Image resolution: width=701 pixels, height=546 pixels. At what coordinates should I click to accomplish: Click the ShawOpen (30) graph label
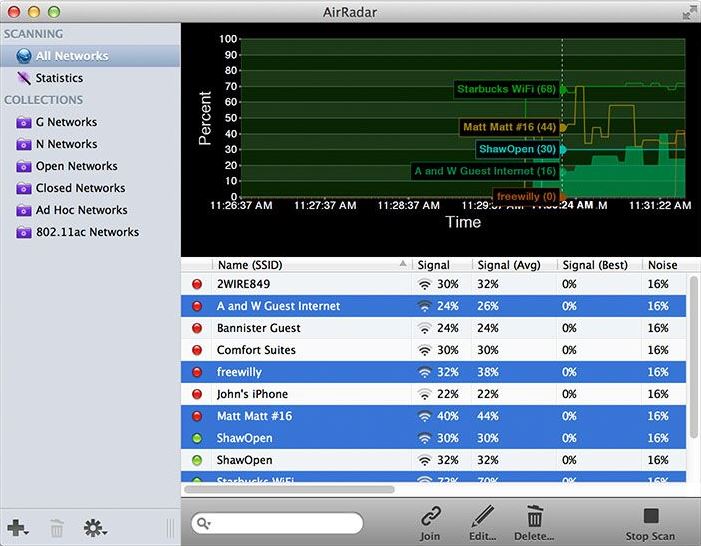517,149
